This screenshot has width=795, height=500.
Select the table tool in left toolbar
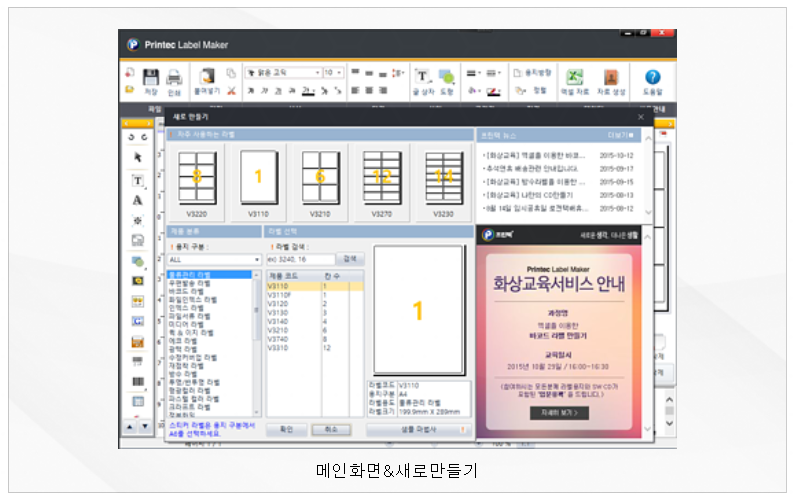137,402
